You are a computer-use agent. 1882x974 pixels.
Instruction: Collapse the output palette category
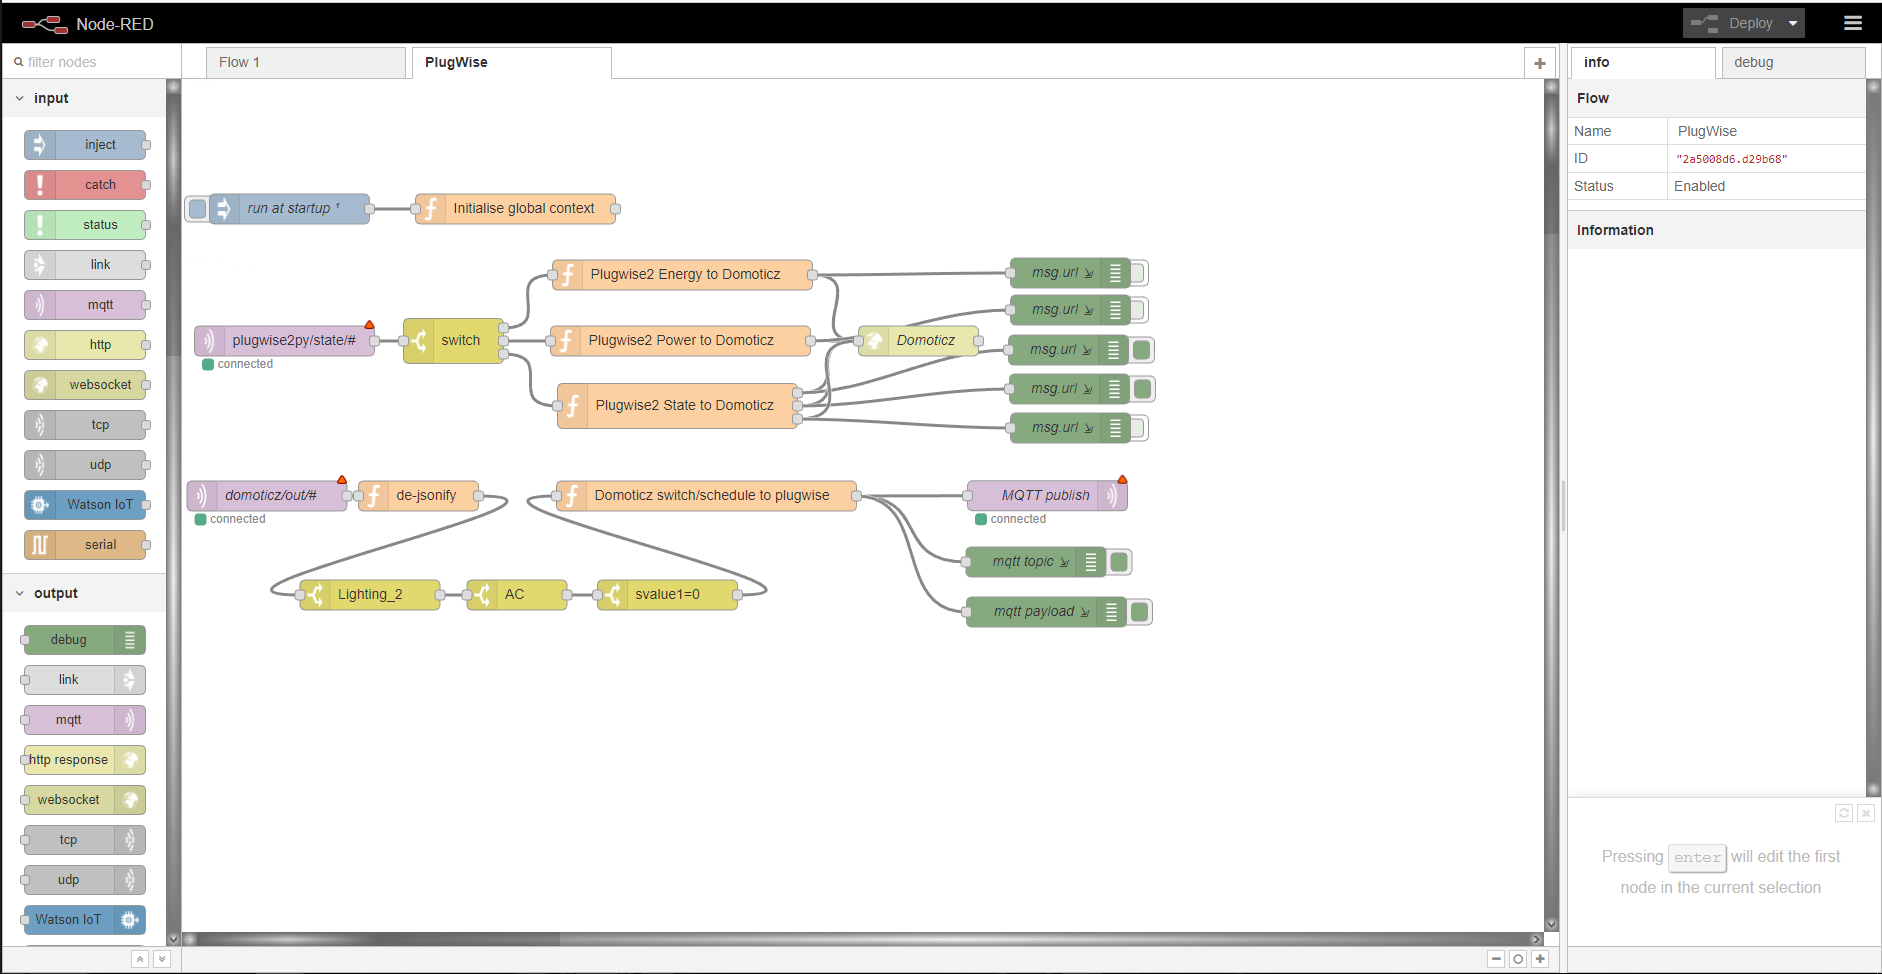(x=84, y=593)
